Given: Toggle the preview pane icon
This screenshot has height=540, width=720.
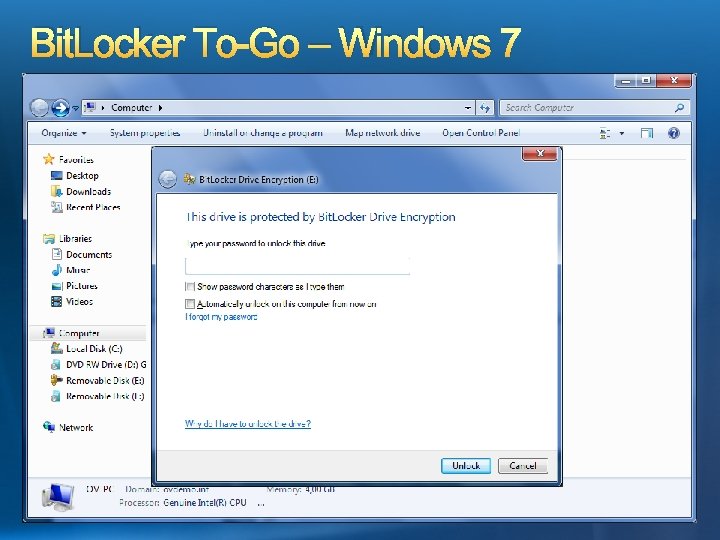Looking at the screenshot, I should (647, 133).
